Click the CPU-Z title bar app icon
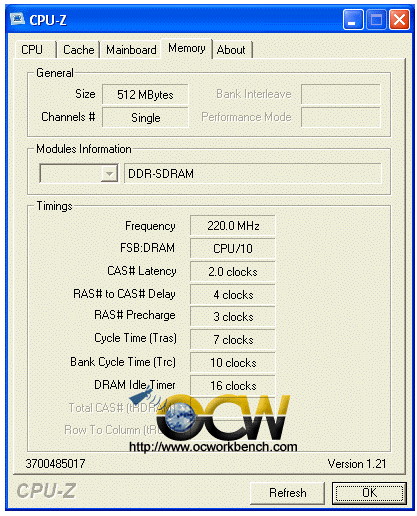 (x=17, y=19)
